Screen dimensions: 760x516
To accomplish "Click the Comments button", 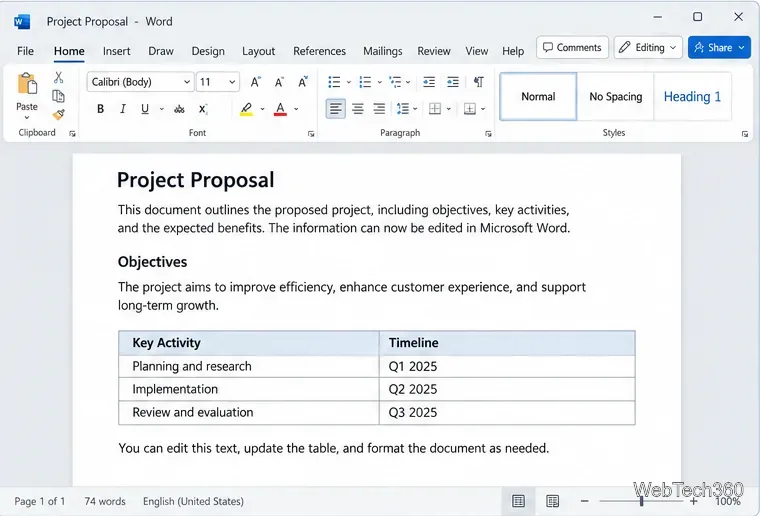I will [572, 47].
